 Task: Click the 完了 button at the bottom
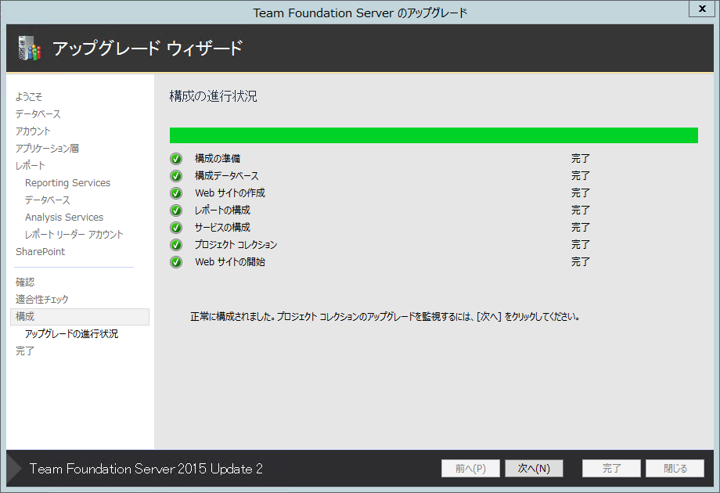coord(612,469)
